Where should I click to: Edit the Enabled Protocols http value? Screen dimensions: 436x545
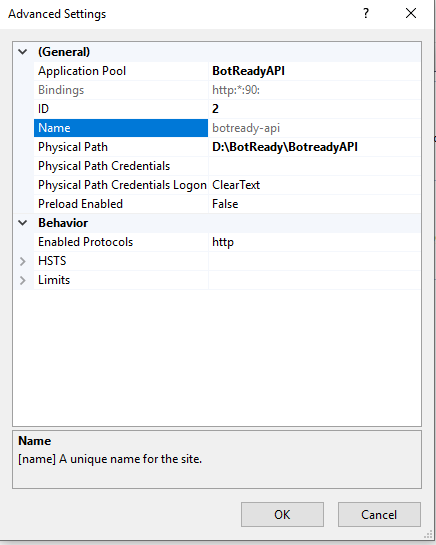pos(314,242)
